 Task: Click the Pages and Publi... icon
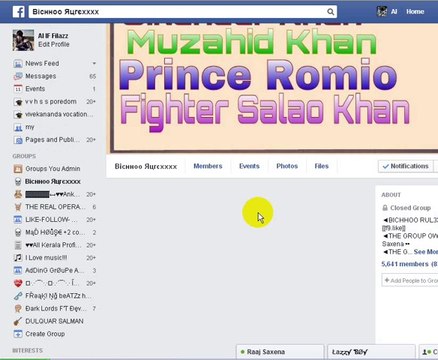18,140
